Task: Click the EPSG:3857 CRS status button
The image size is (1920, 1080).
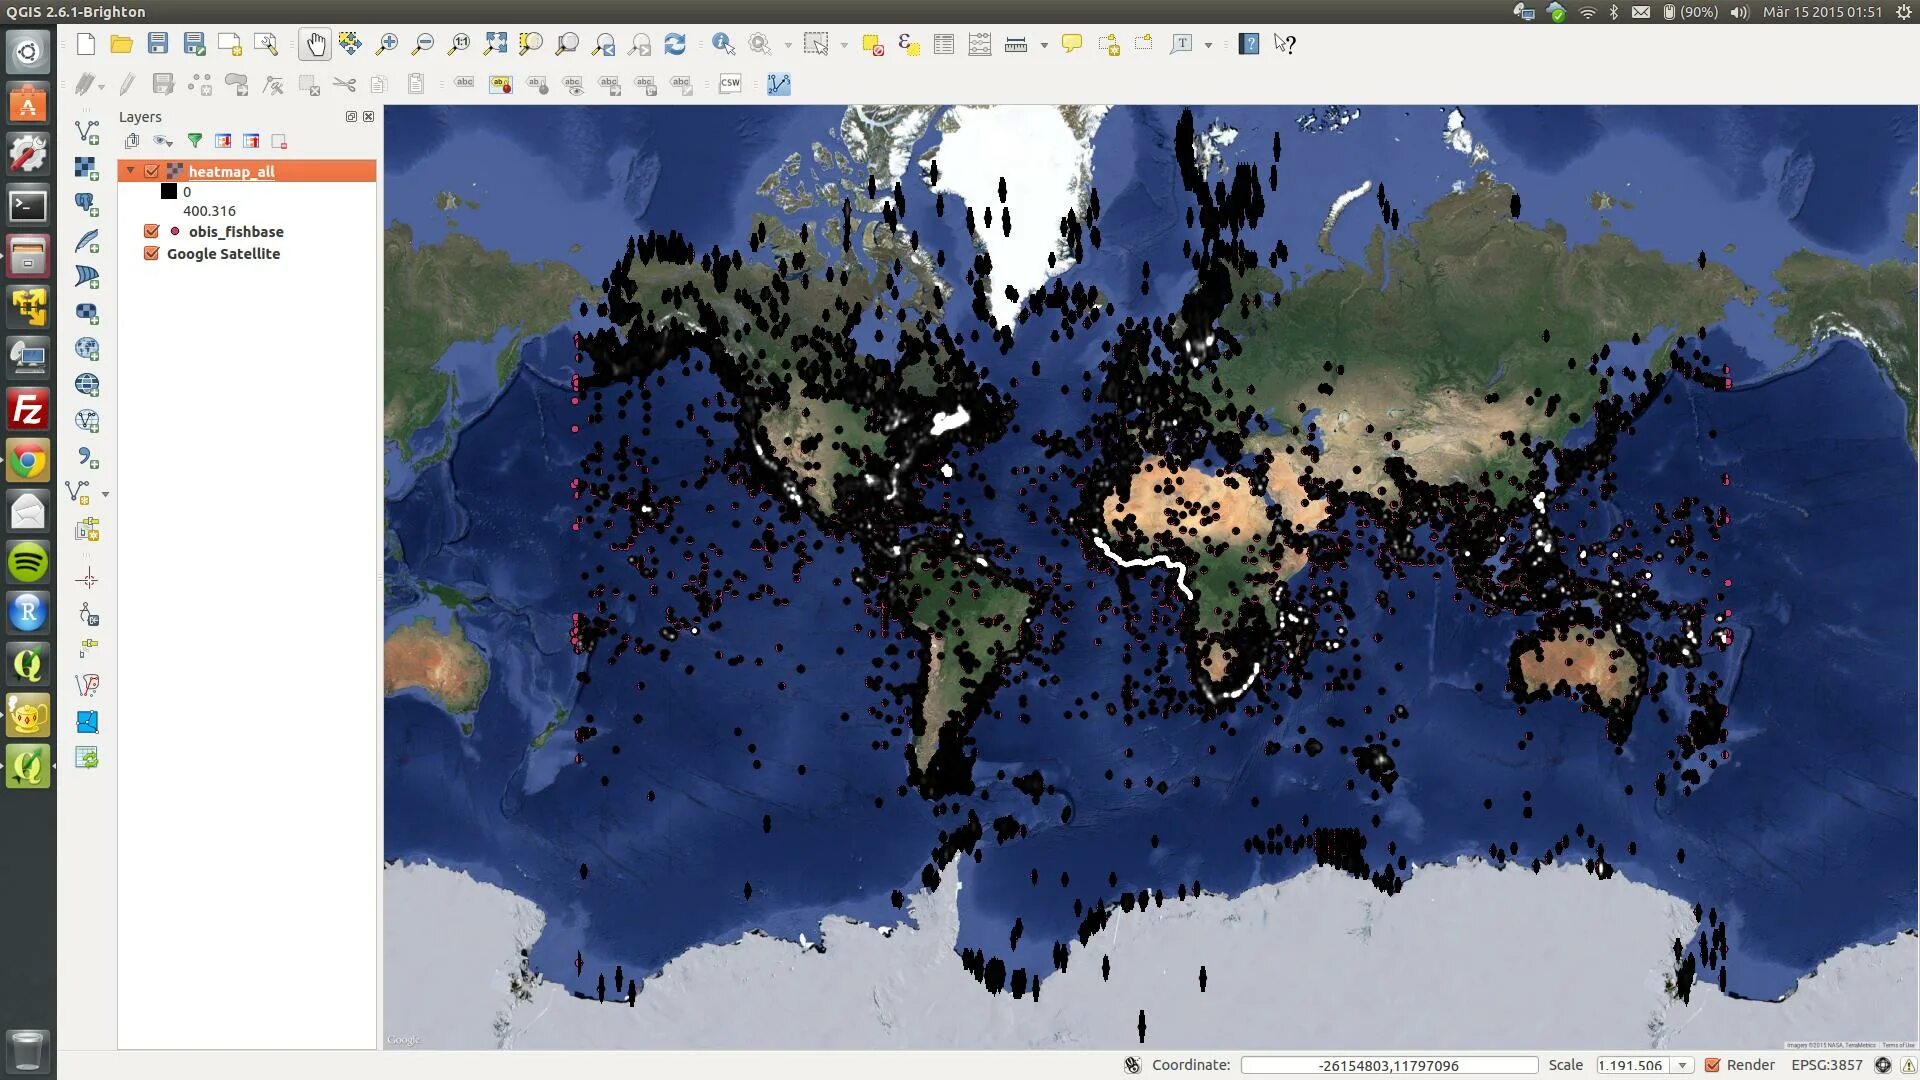Action: (x=1826, y=1065)
